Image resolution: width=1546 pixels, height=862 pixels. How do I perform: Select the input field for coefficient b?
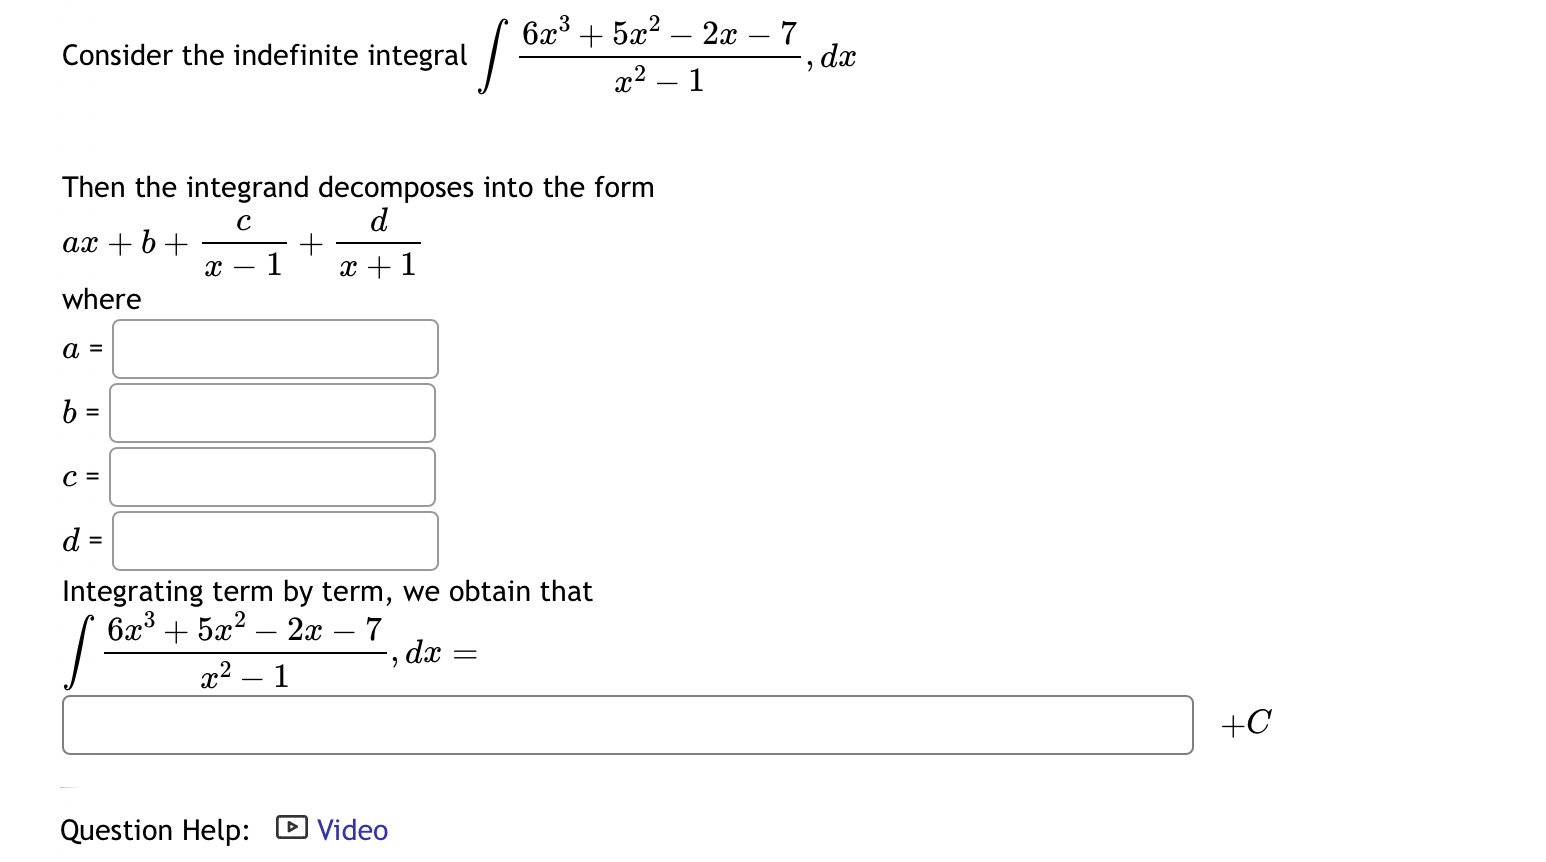(272, 412)
